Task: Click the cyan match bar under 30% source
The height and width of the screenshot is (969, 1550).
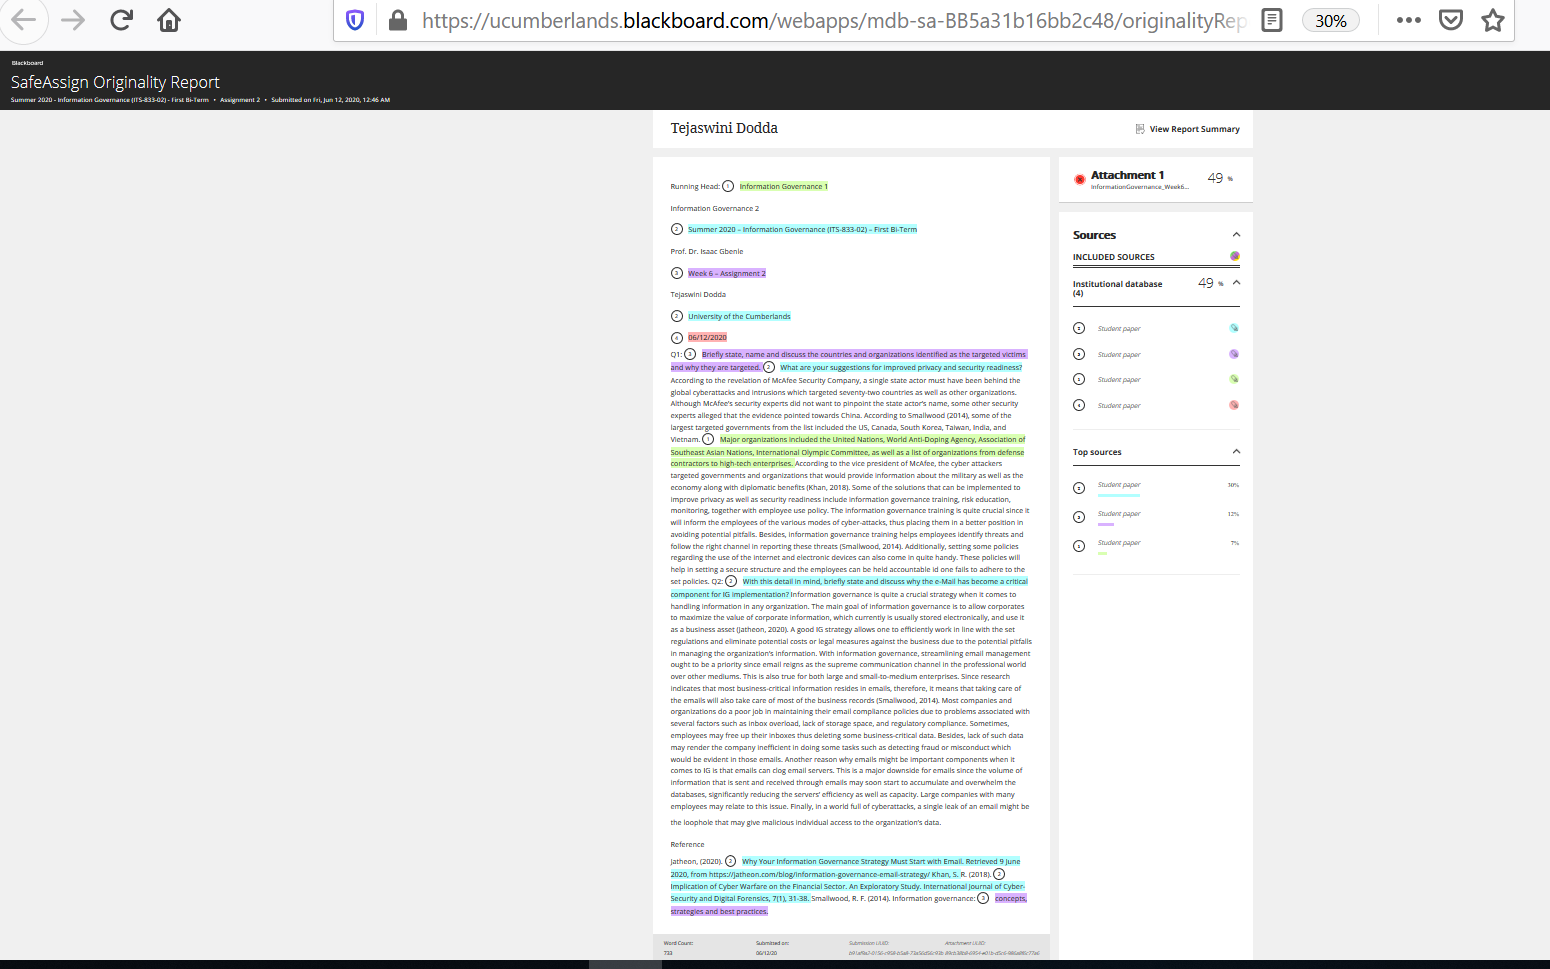Action: [1118, 495]
